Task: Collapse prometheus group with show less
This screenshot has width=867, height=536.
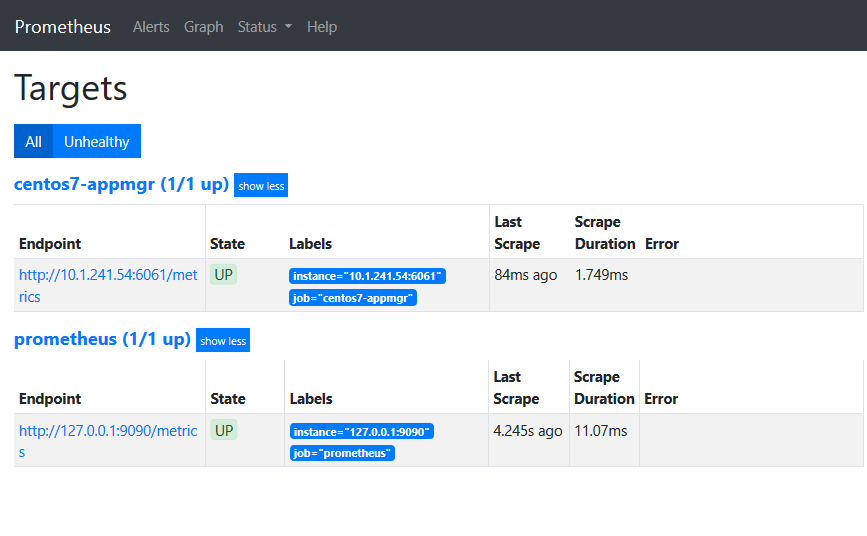Action: pyautogui.click(x=223, y=340)
